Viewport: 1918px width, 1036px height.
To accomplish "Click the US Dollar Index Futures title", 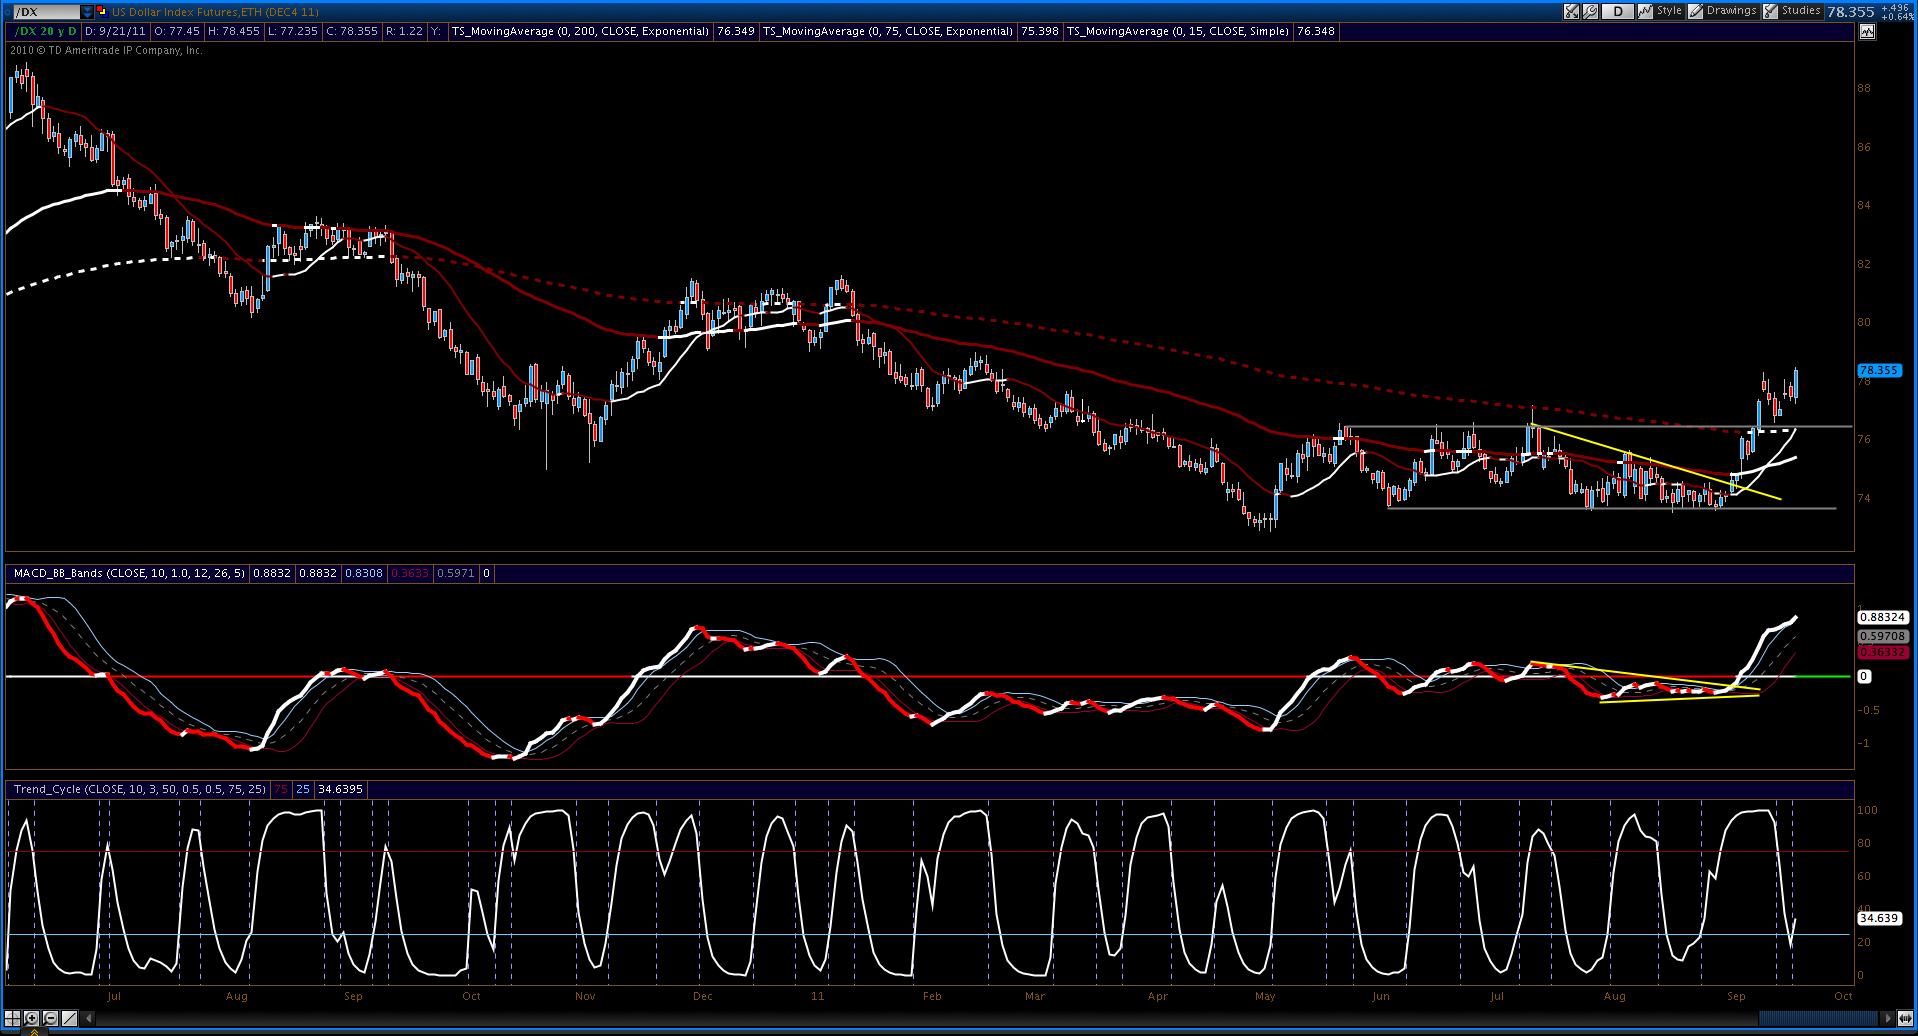I will (x=215, y=12).
